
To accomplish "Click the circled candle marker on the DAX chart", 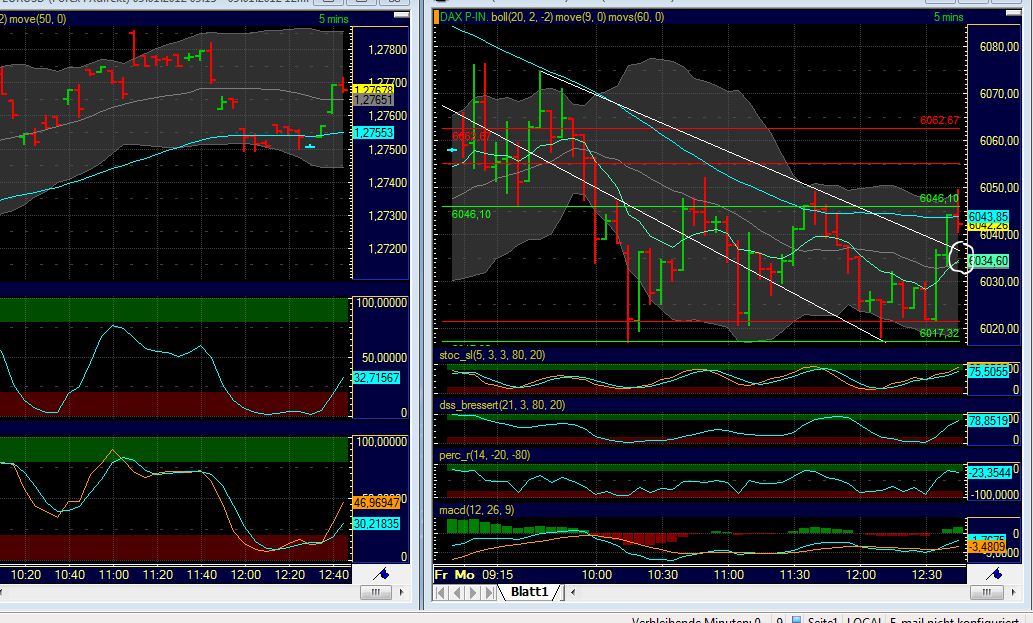I will 961,257.
